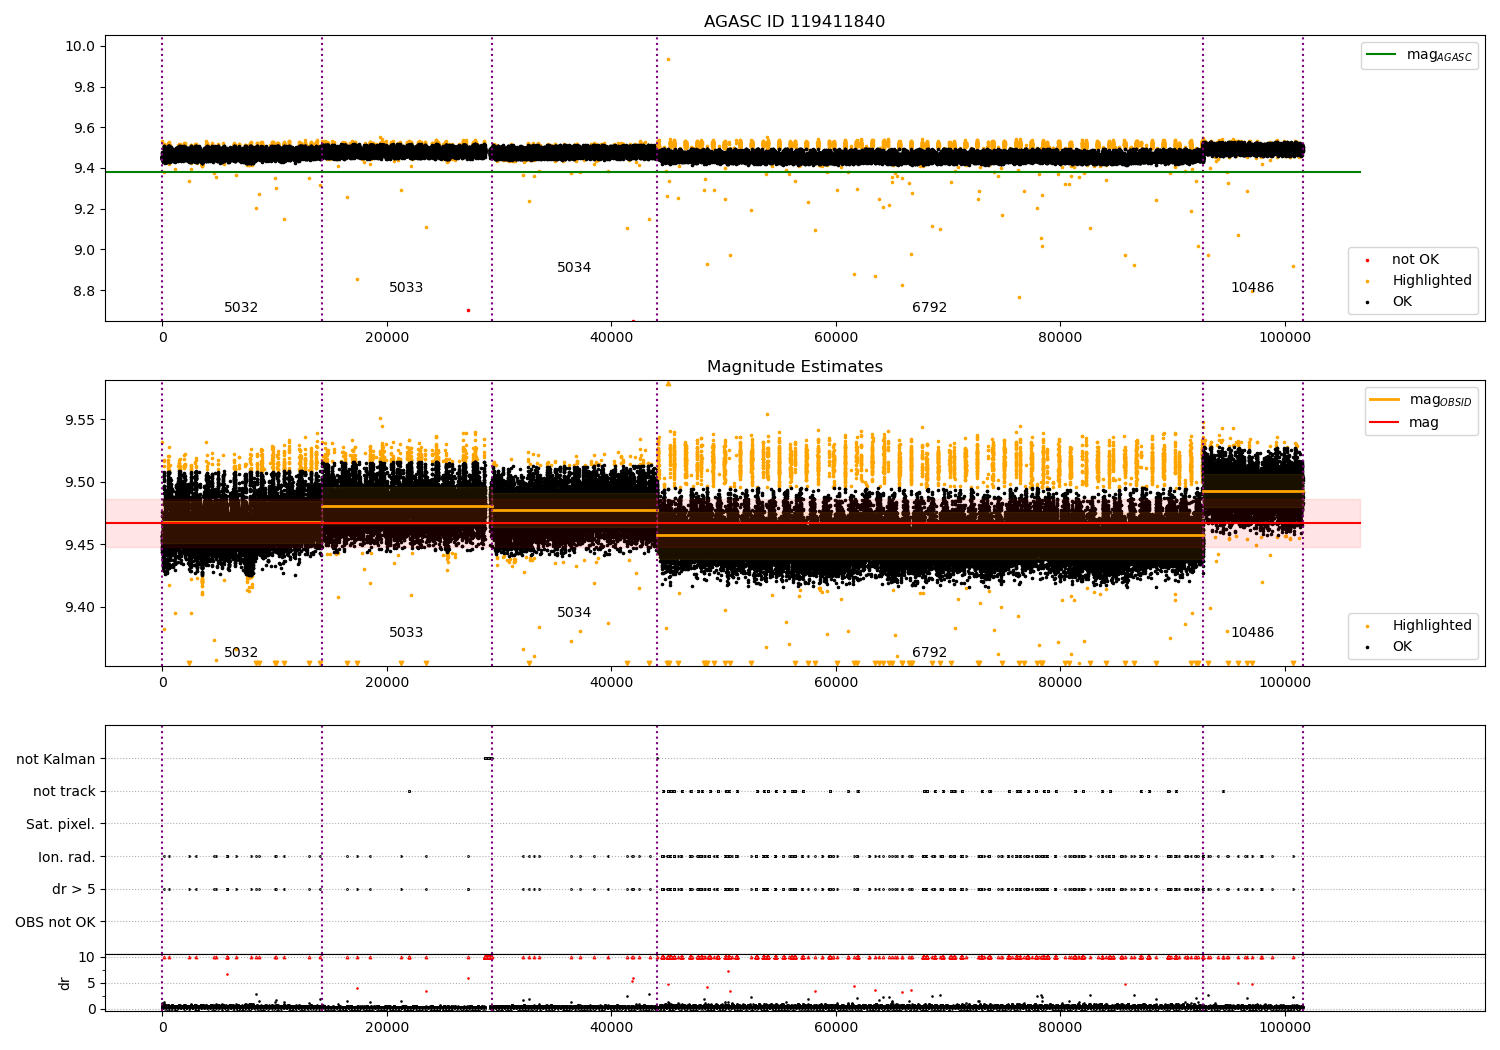This screenshot has width=1500, height=1050.
Task: Click the 9.2 y-axis tick label
Action: pyautogui.click(x=84, y=209)
